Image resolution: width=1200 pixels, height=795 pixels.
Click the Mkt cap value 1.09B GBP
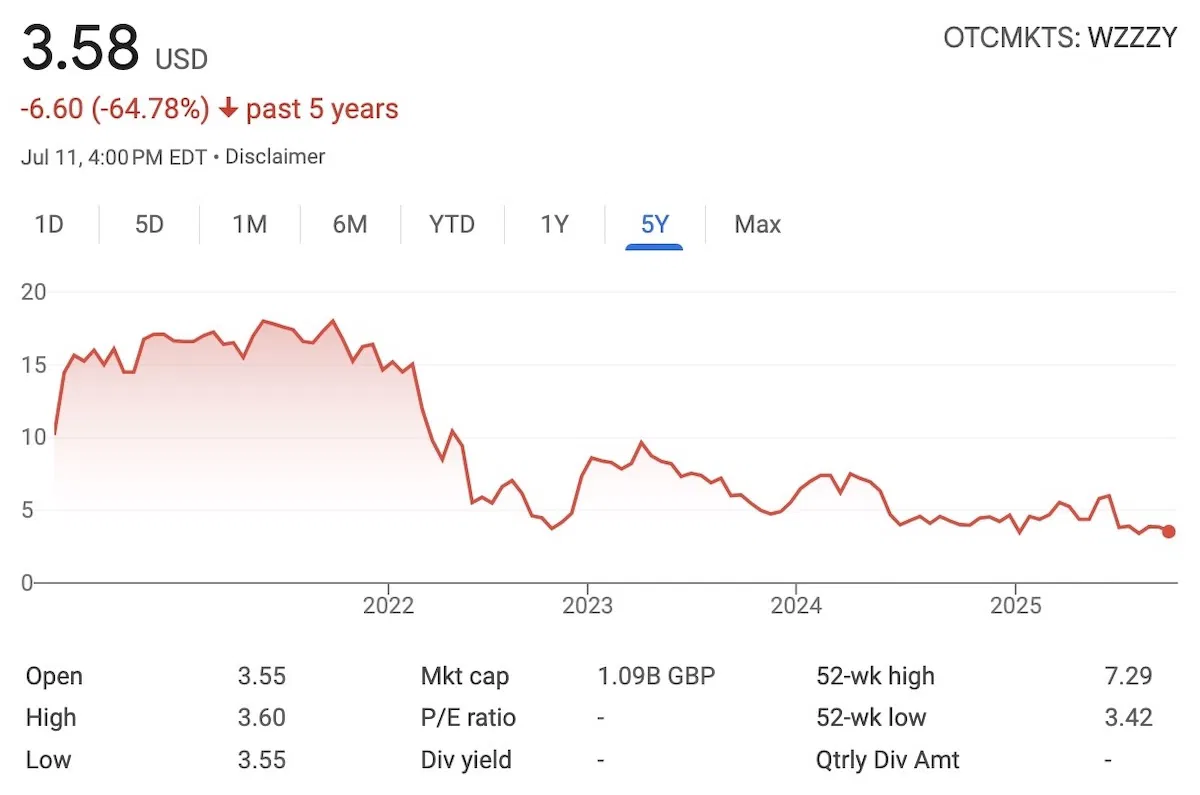(656, 676)
